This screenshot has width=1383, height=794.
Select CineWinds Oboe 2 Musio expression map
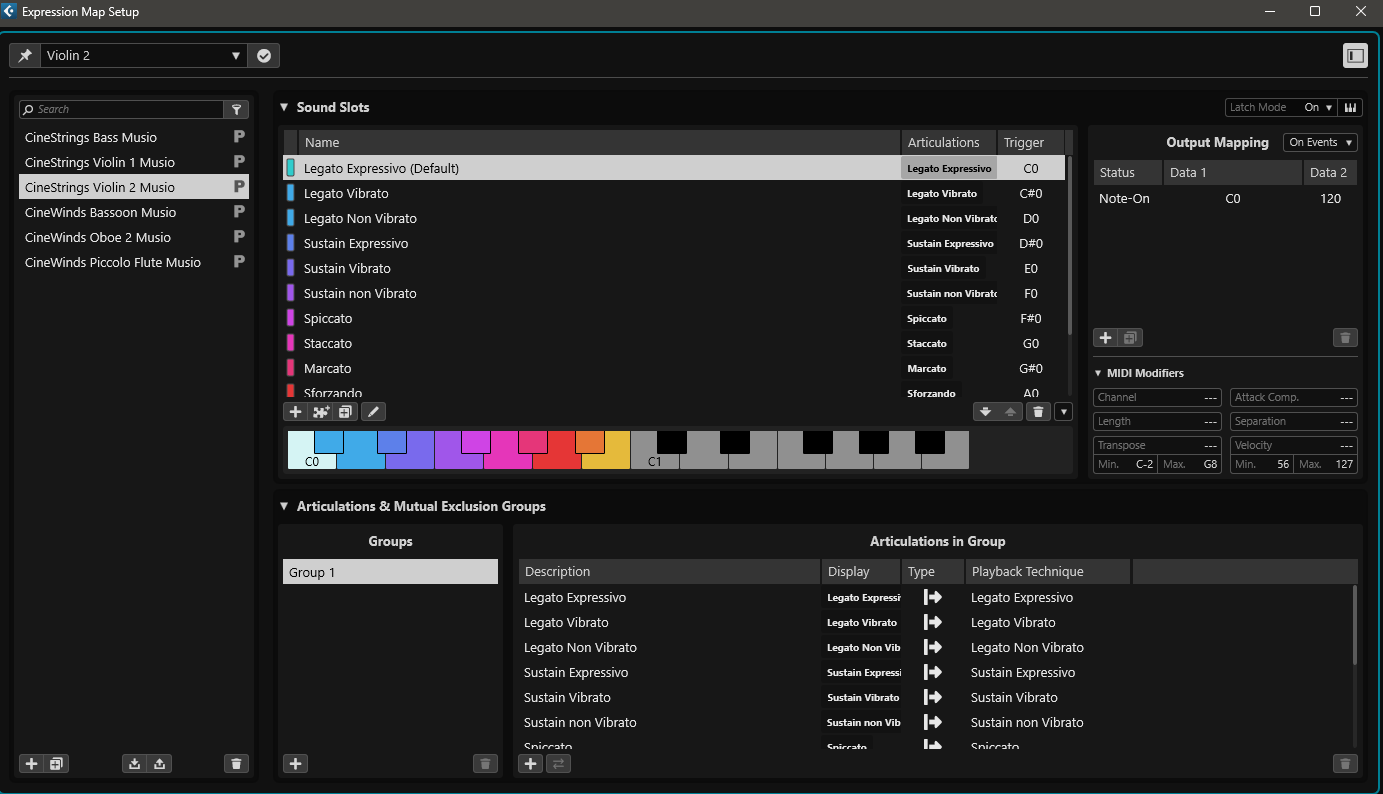[133, 238]
